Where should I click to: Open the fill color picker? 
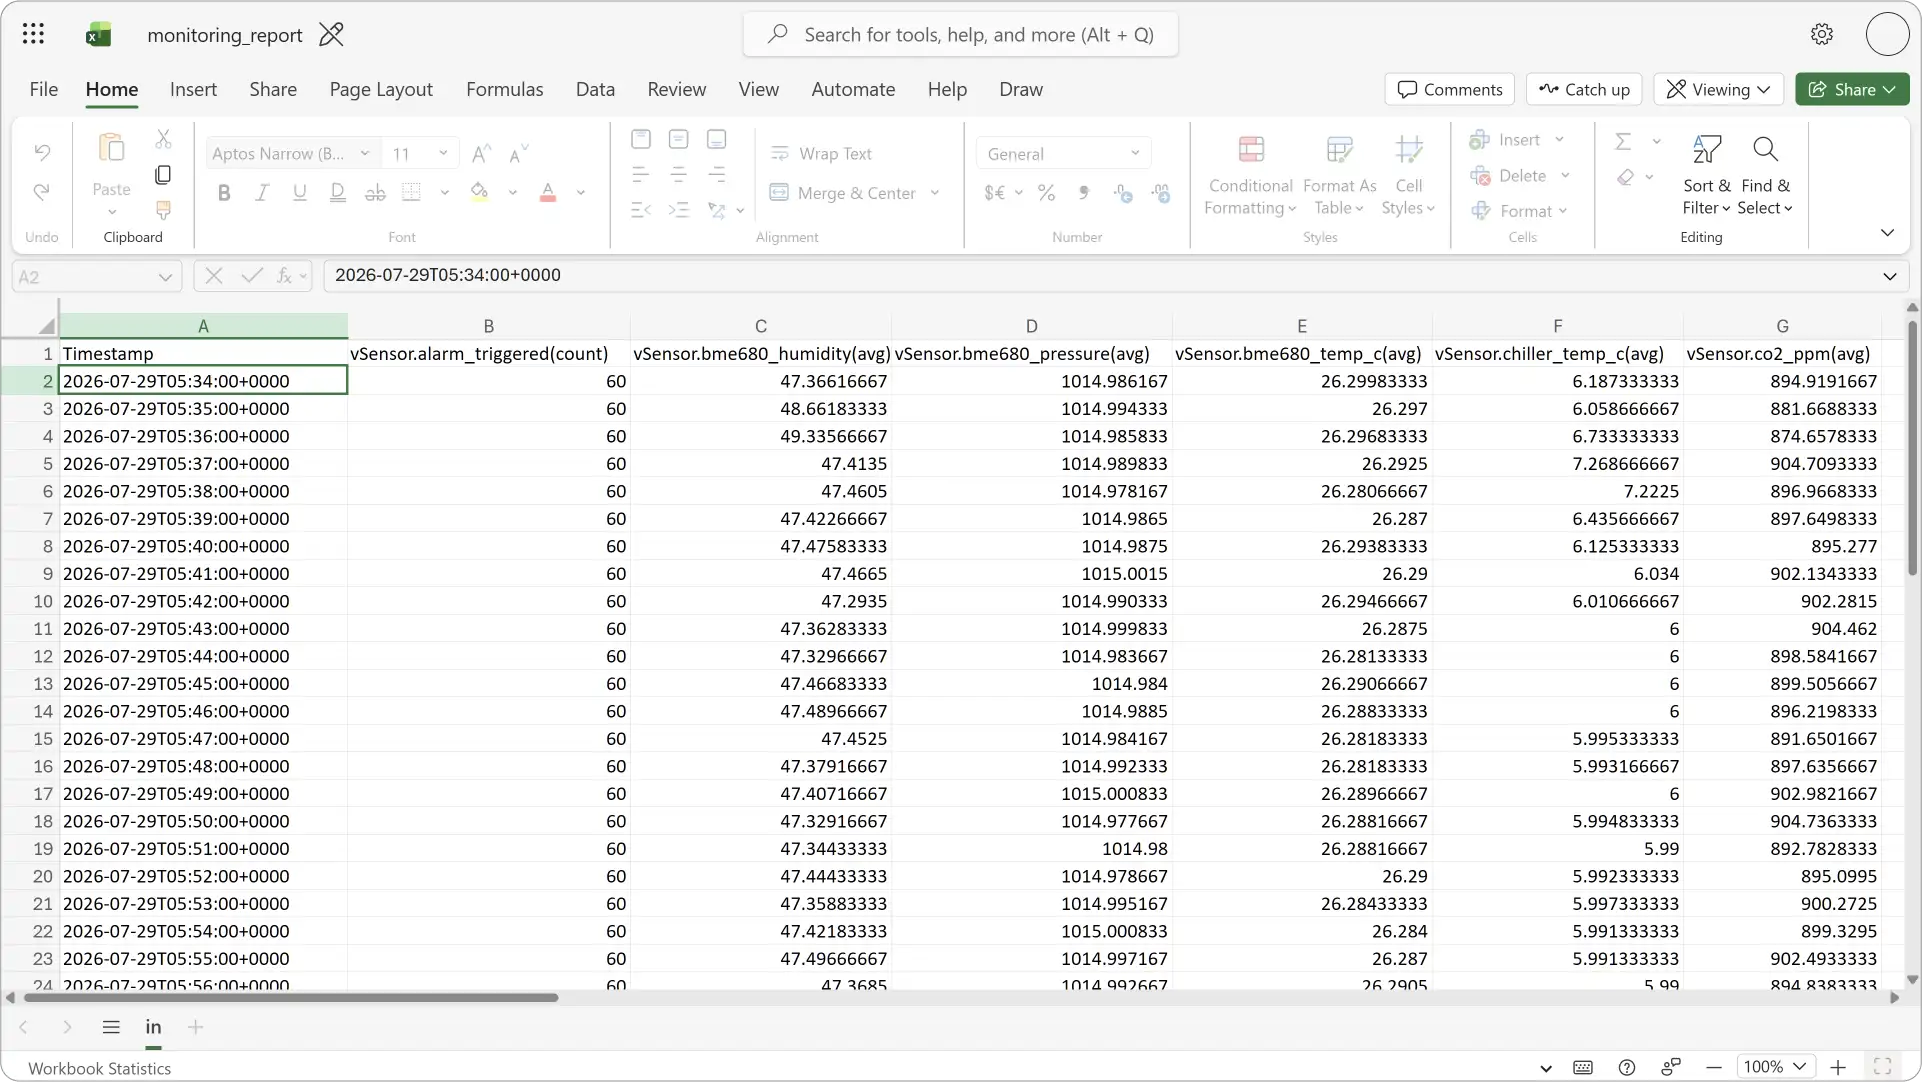click(512, 193)
